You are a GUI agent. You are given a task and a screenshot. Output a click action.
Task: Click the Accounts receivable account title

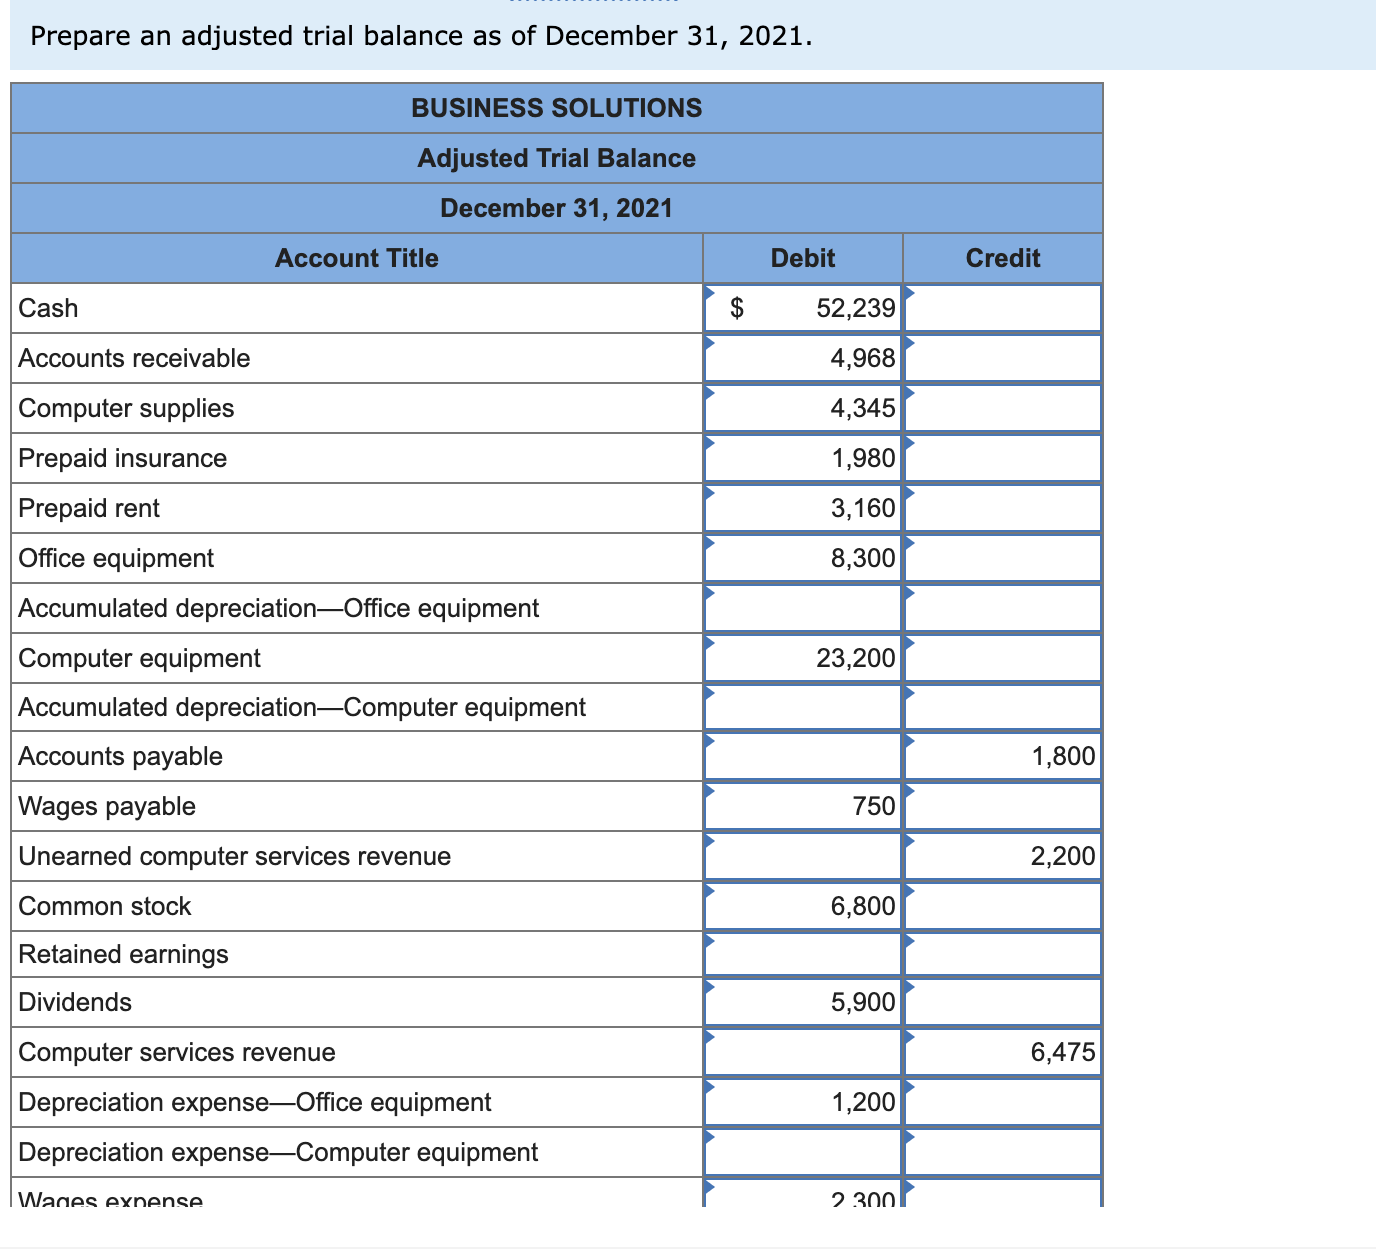coord(134,358)
